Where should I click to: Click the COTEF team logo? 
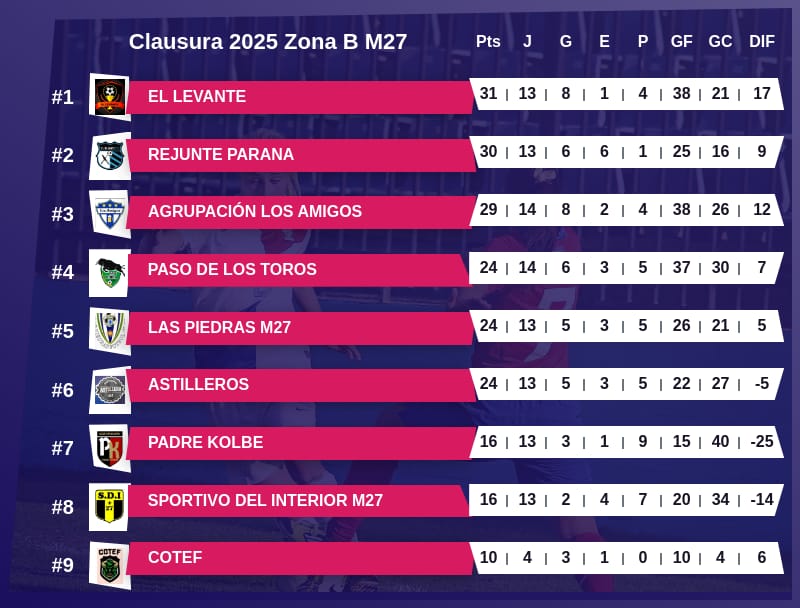pos(109,563)
